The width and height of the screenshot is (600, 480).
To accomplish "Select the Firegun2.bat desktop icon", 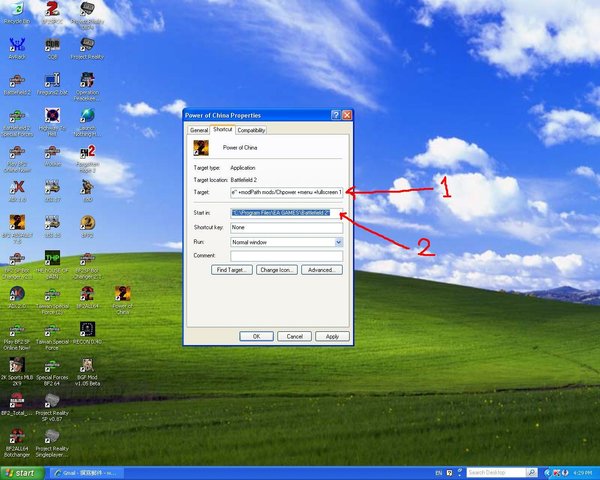I will tap(52, 84).
